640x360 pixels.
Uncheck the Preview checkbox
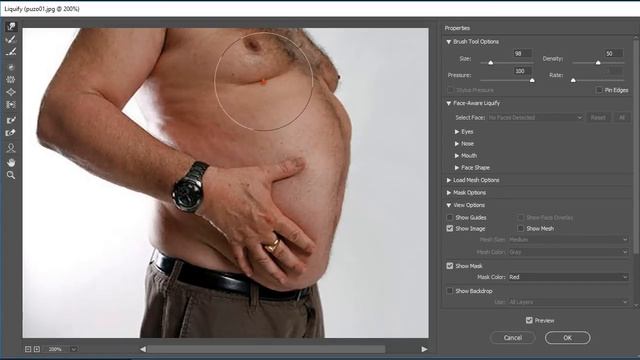(x=529, y=320)
